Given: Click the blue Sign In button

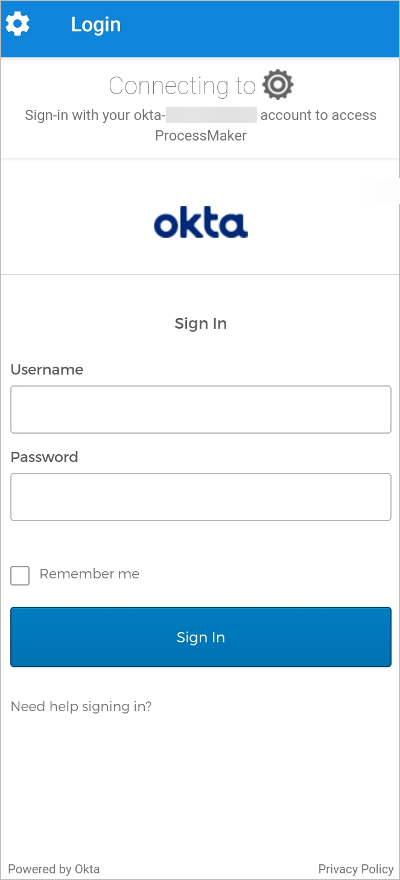Looking at the screenshot, I should click(x=201, y=637).
